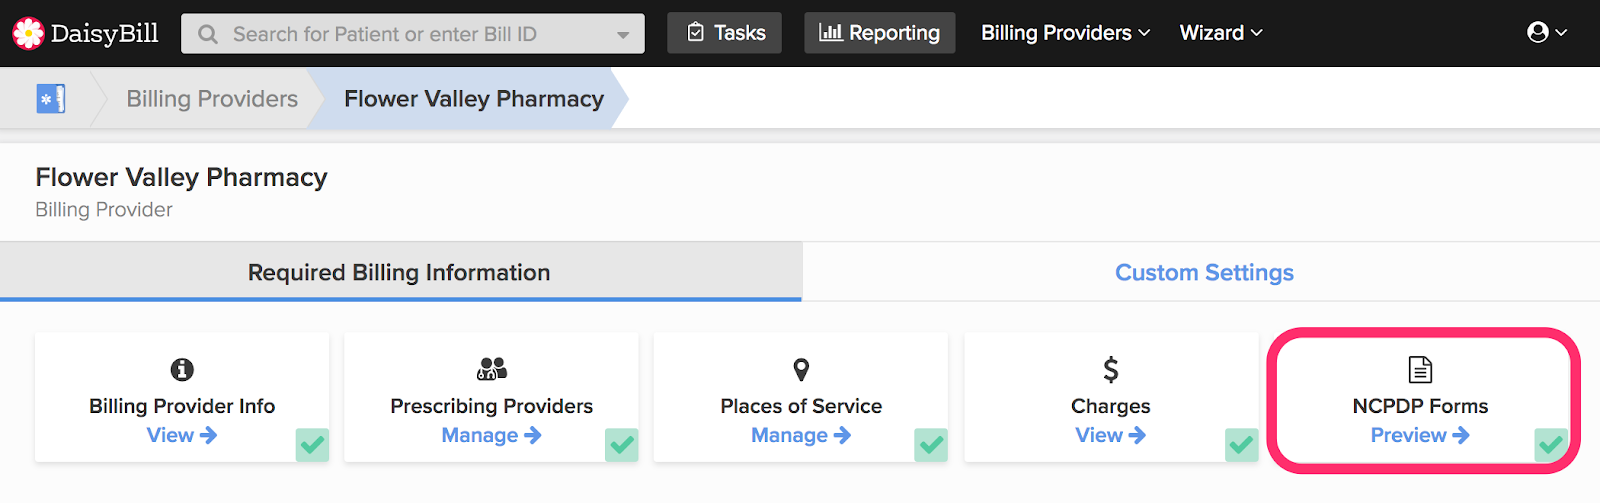
Task: Click the NCPDP Forms document icon
Action: pyautogui.click(x=1420, y=370)
